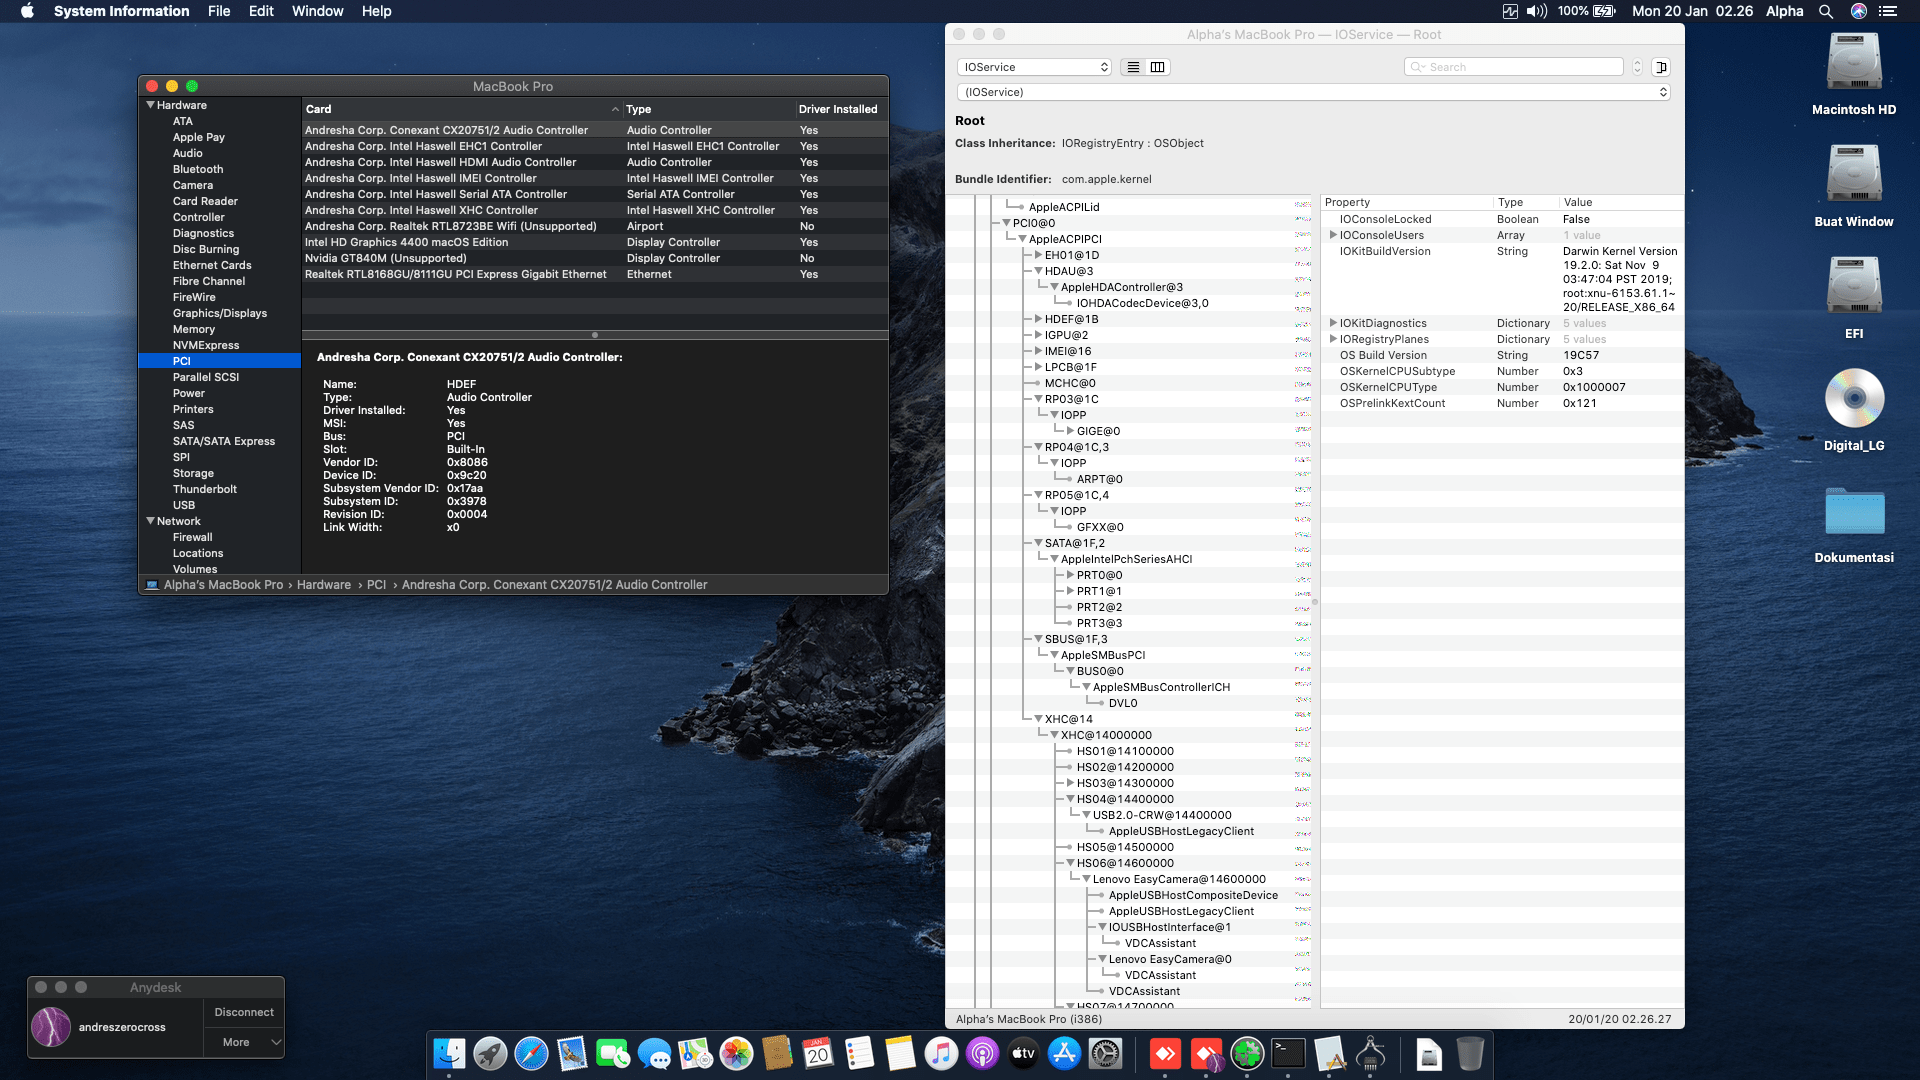
Task: Click the battery icon in the menu bar
Action: point(1603,11)
